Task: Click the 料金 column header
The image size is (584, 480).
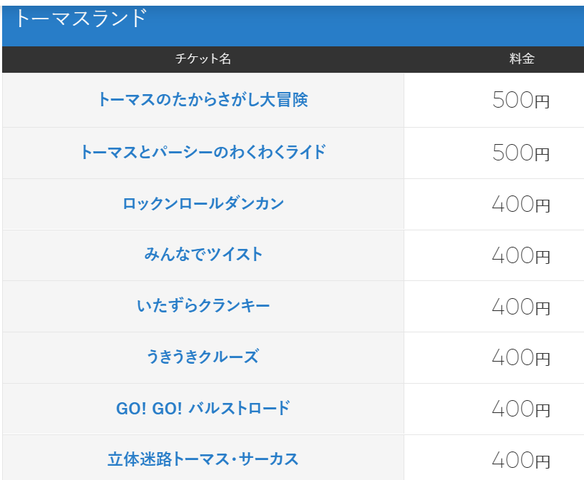Action: 522,59
